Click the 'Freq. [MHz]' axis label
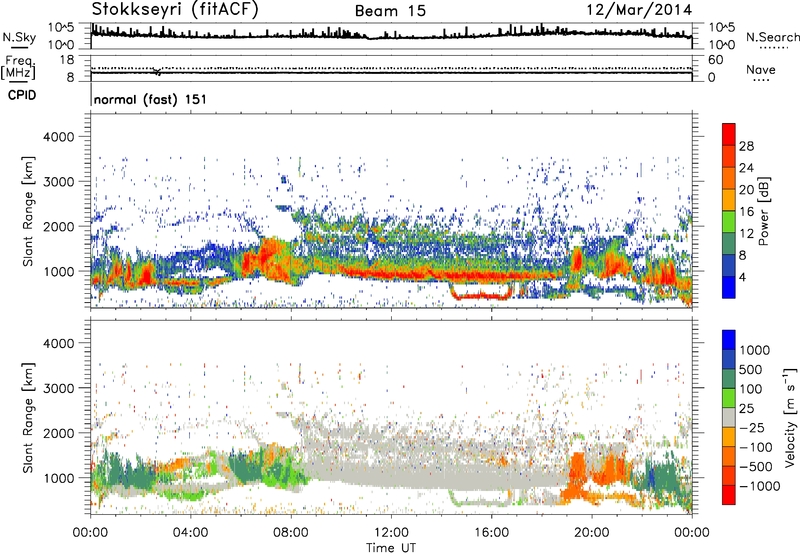 pos(18,68)
